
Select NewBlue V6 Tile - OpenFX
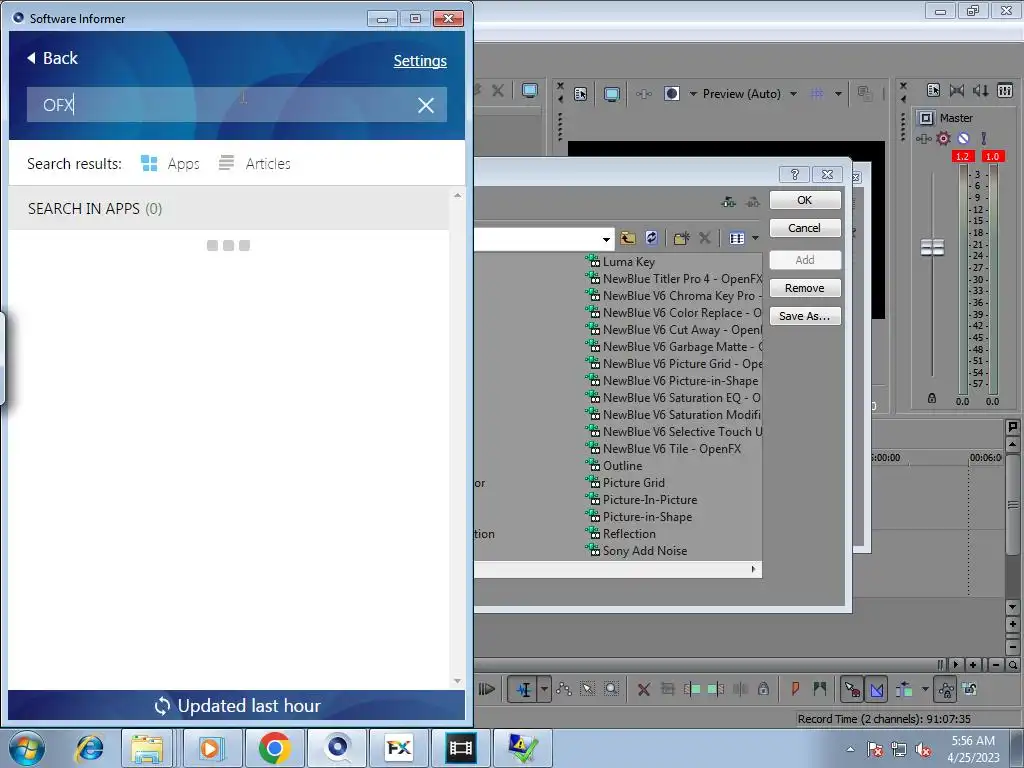(x=671, y=449)
